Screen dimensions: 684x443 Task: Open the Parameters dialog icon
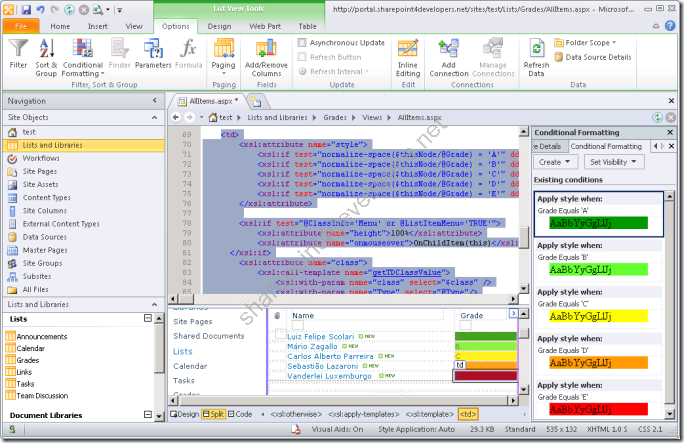(153, 53)
